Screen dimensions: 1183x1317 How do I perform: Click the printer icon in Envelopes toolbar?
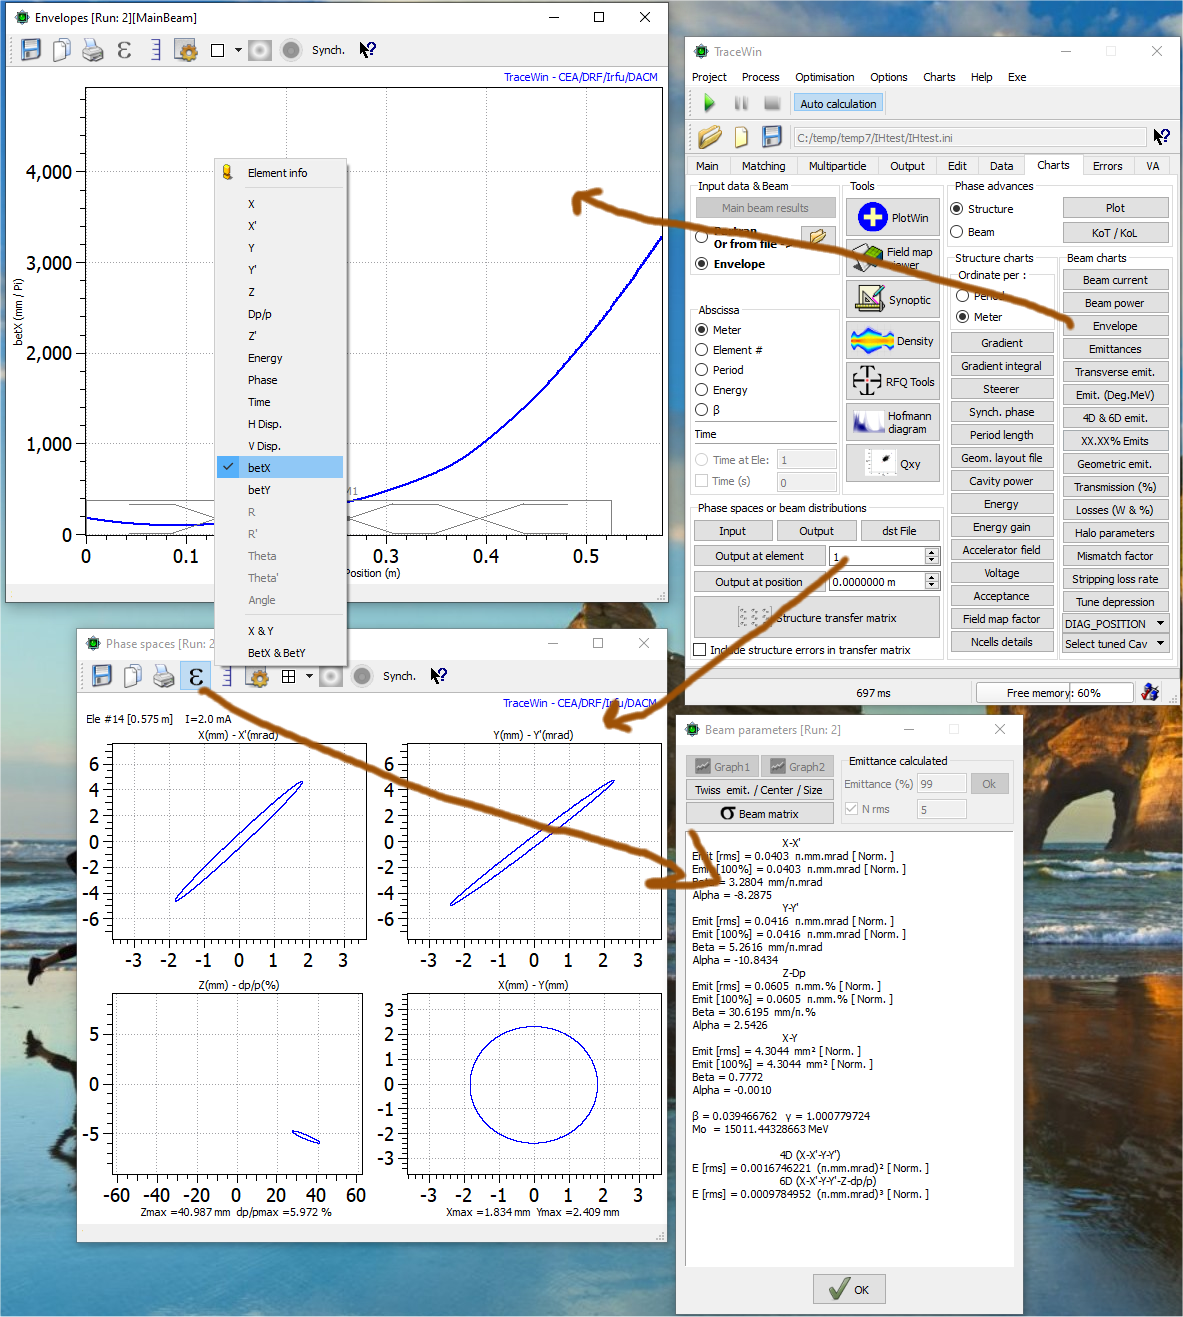(x=93, y=50)
